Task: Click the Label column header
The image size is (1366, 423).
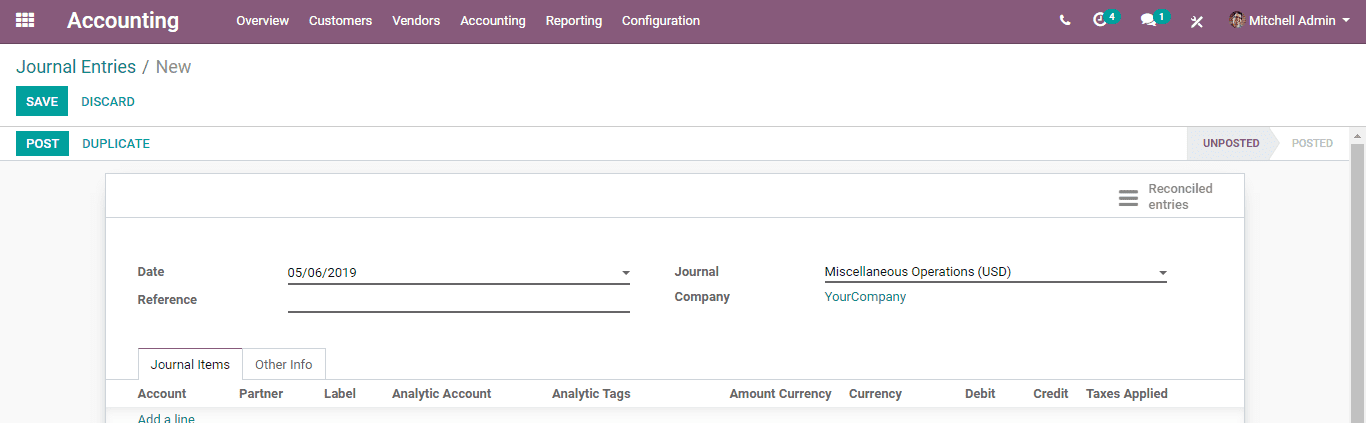Action: click(x=340, y=394)
